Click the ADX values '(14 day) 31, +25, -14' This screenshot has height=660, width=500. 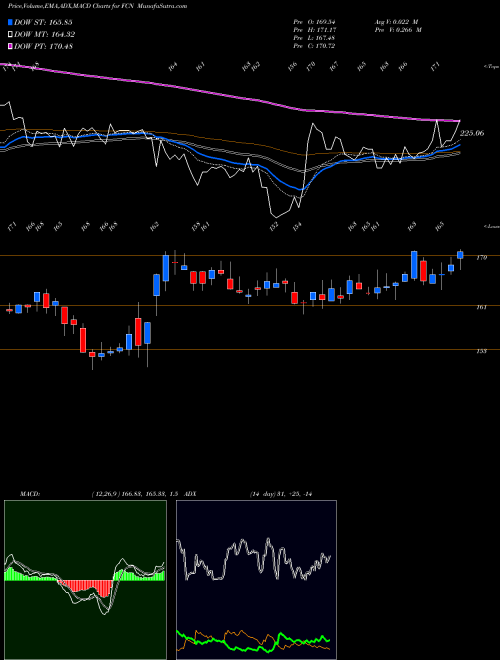[280, 494]
